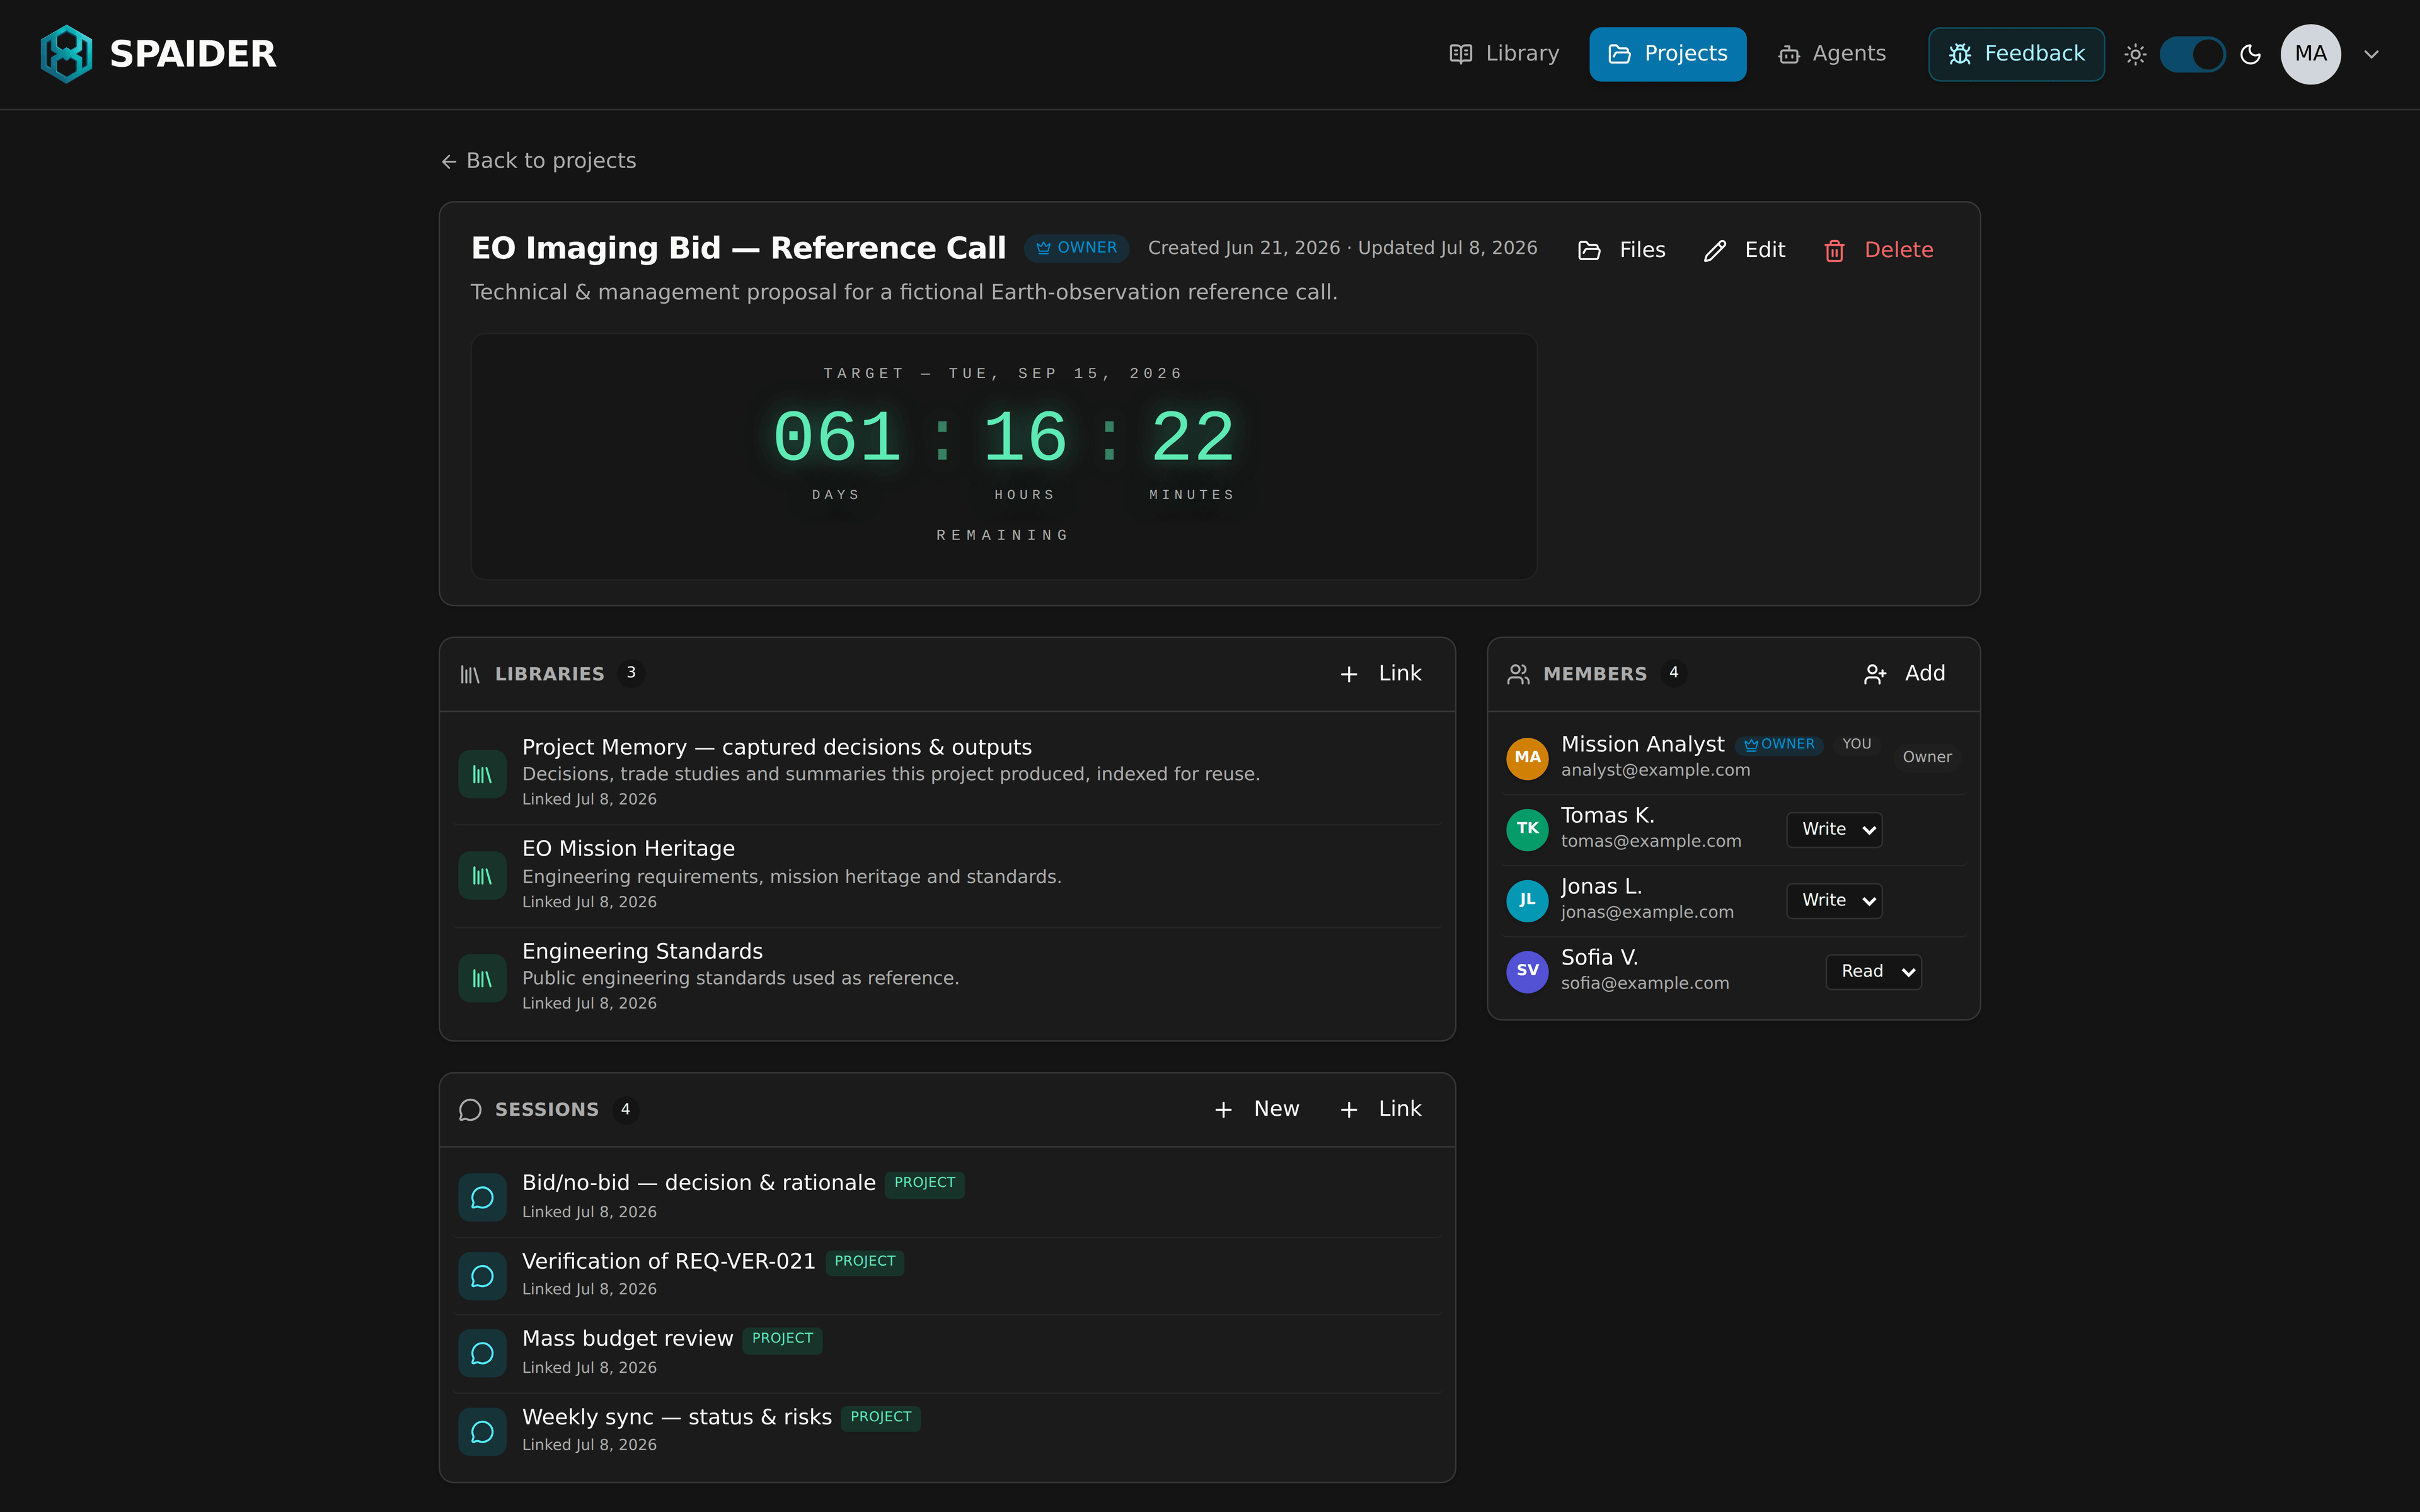Viewport: 2420px width, 1512px height.
Task: Open the MA user avatar
Action: click(x=2310, y=54)
